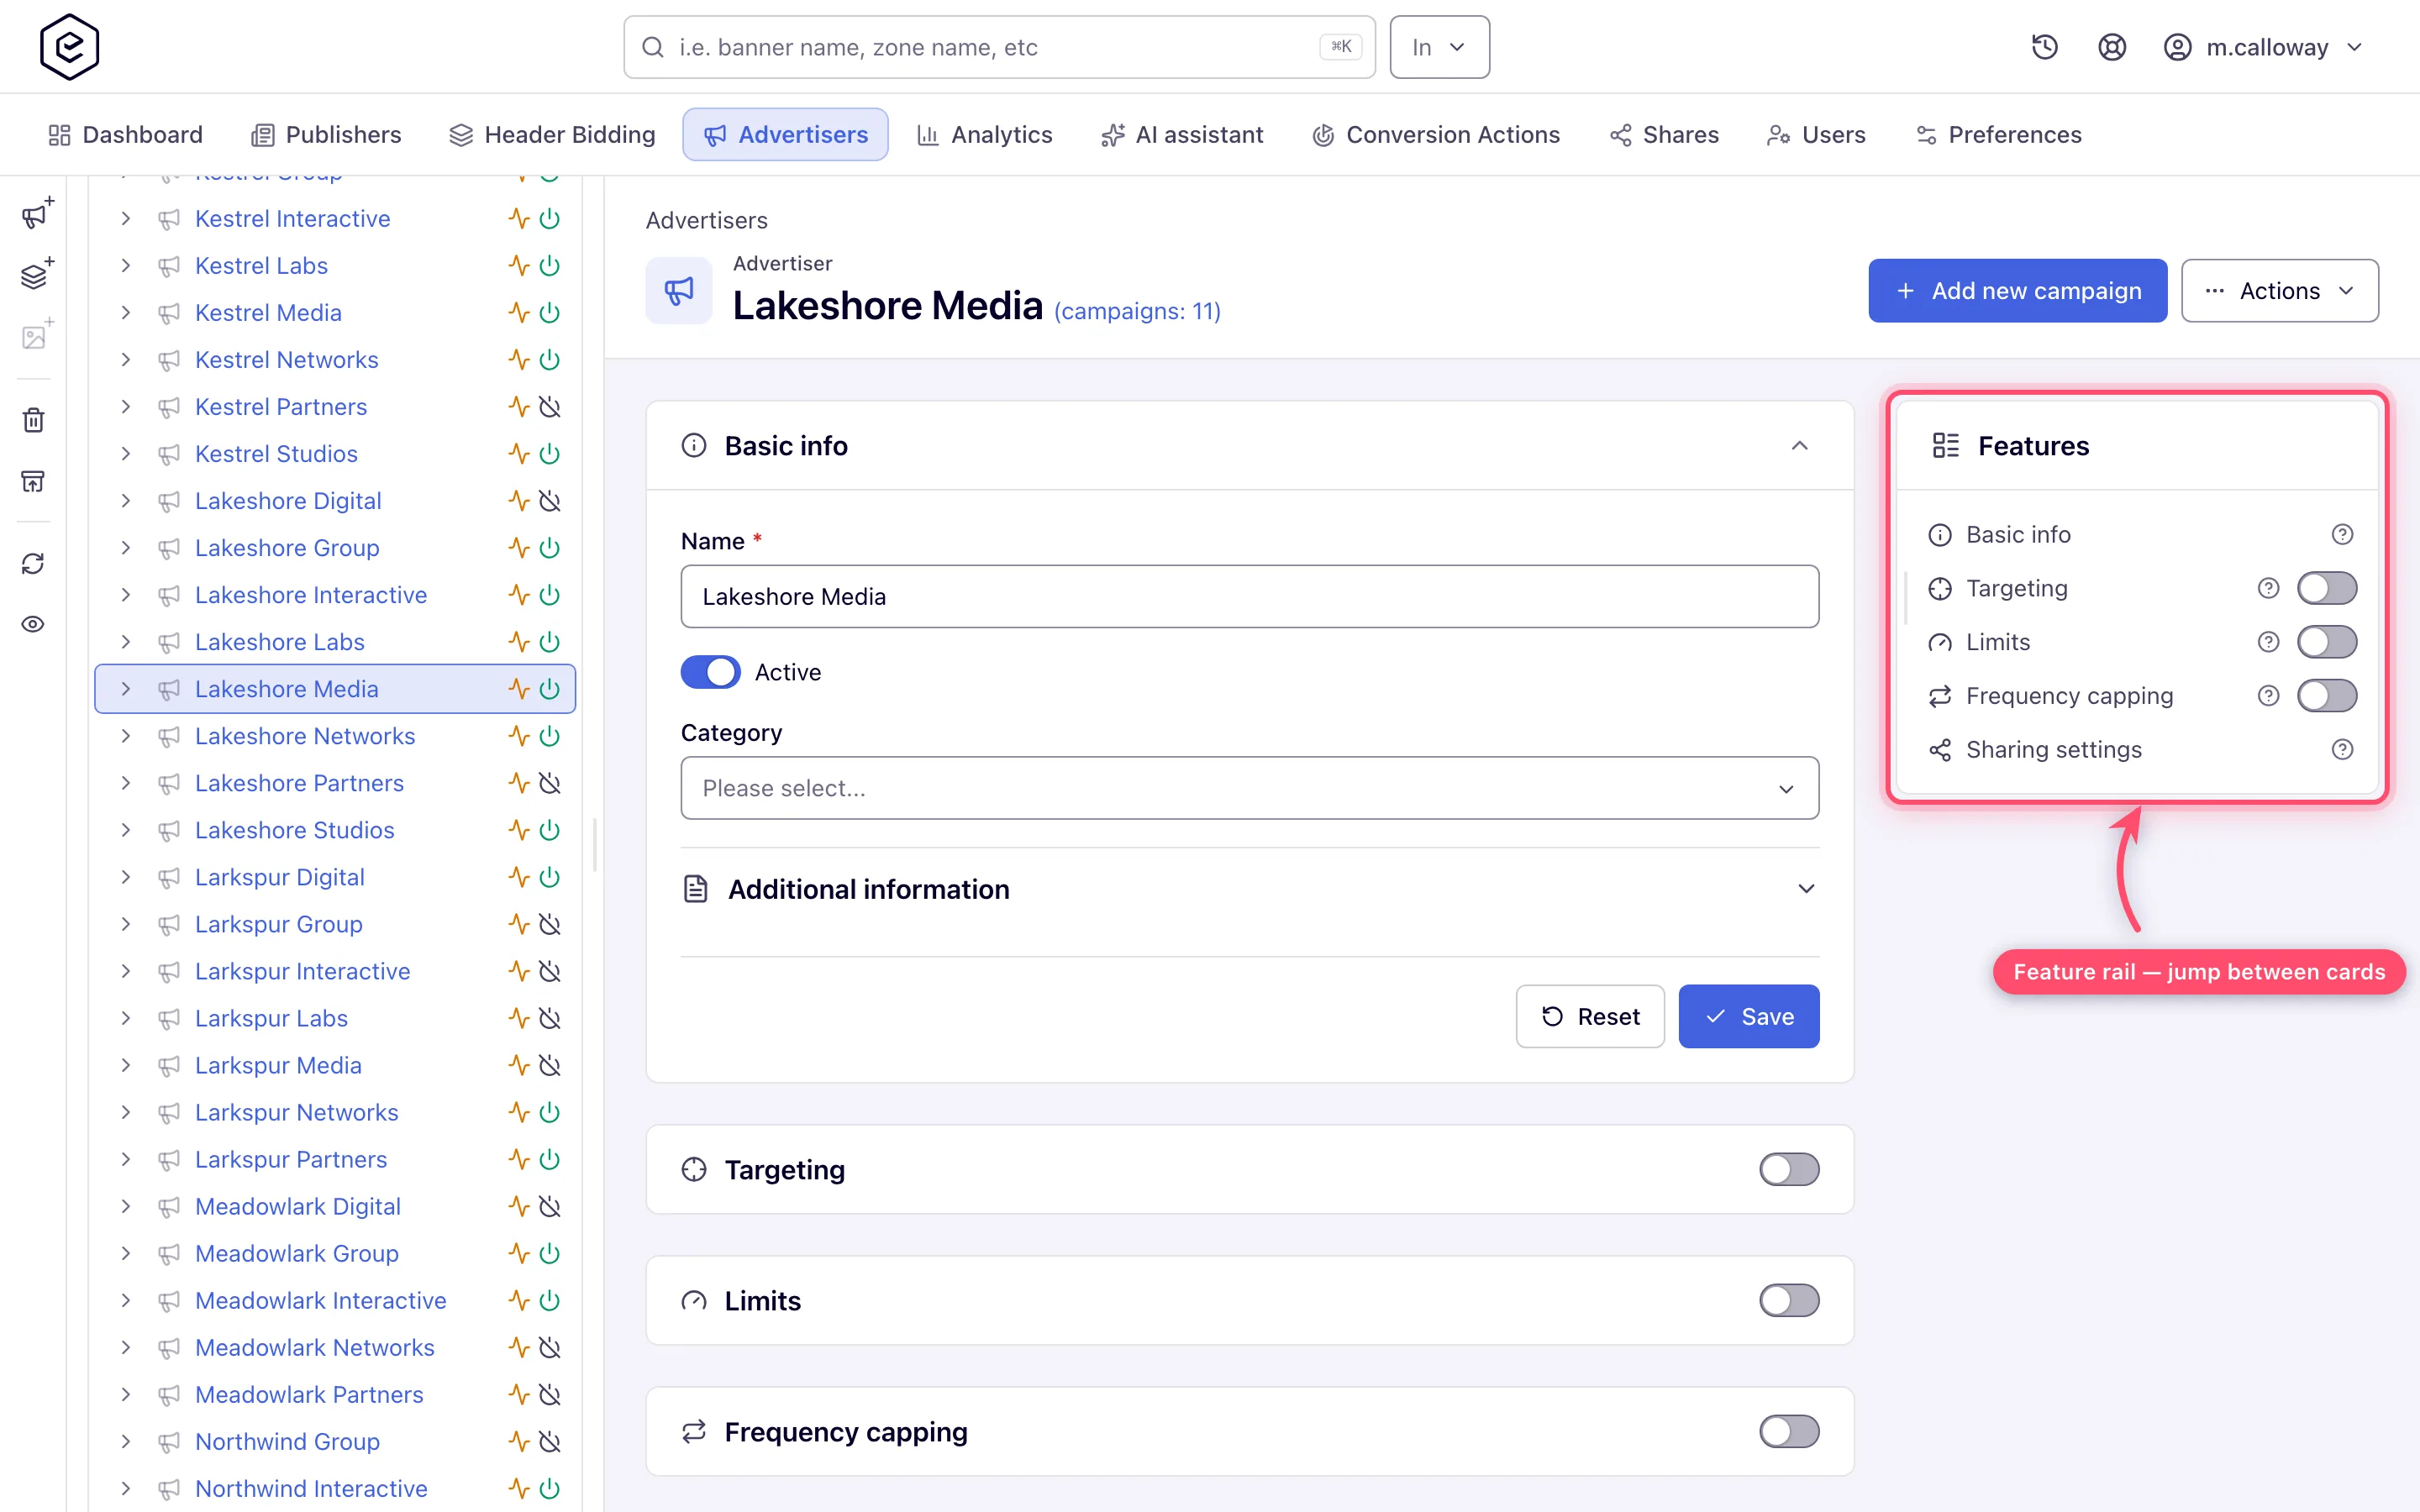
Task: Open the Analytics tab
Action: pyautogui.click(x=985, y=135)
